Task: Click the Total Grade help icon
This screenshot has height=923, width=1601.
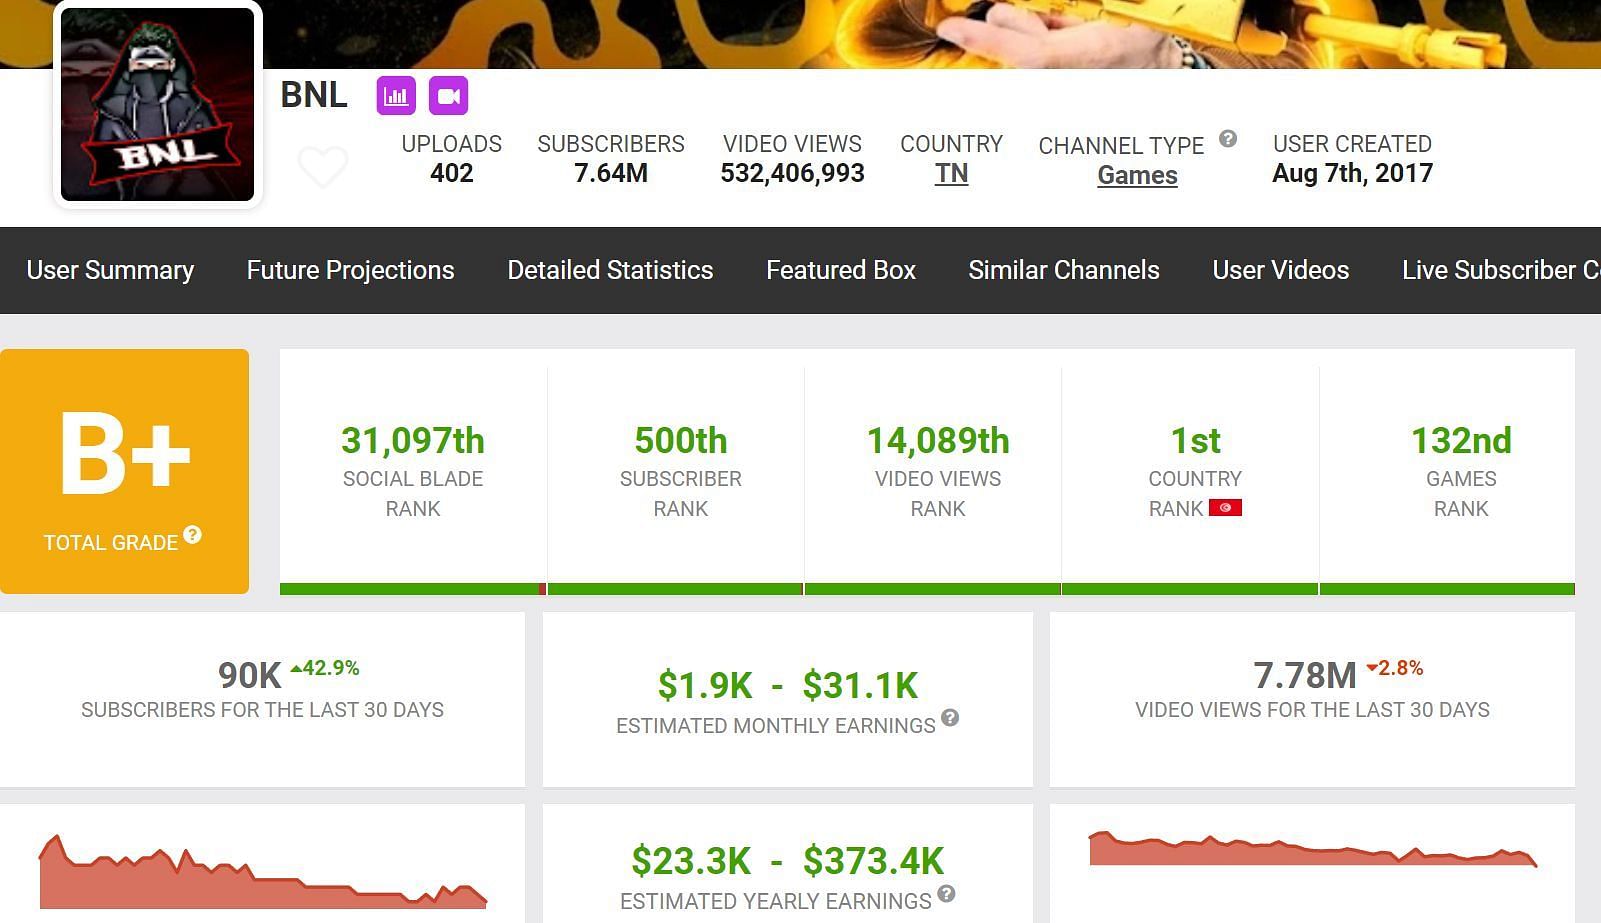Action: coord(192,535)
